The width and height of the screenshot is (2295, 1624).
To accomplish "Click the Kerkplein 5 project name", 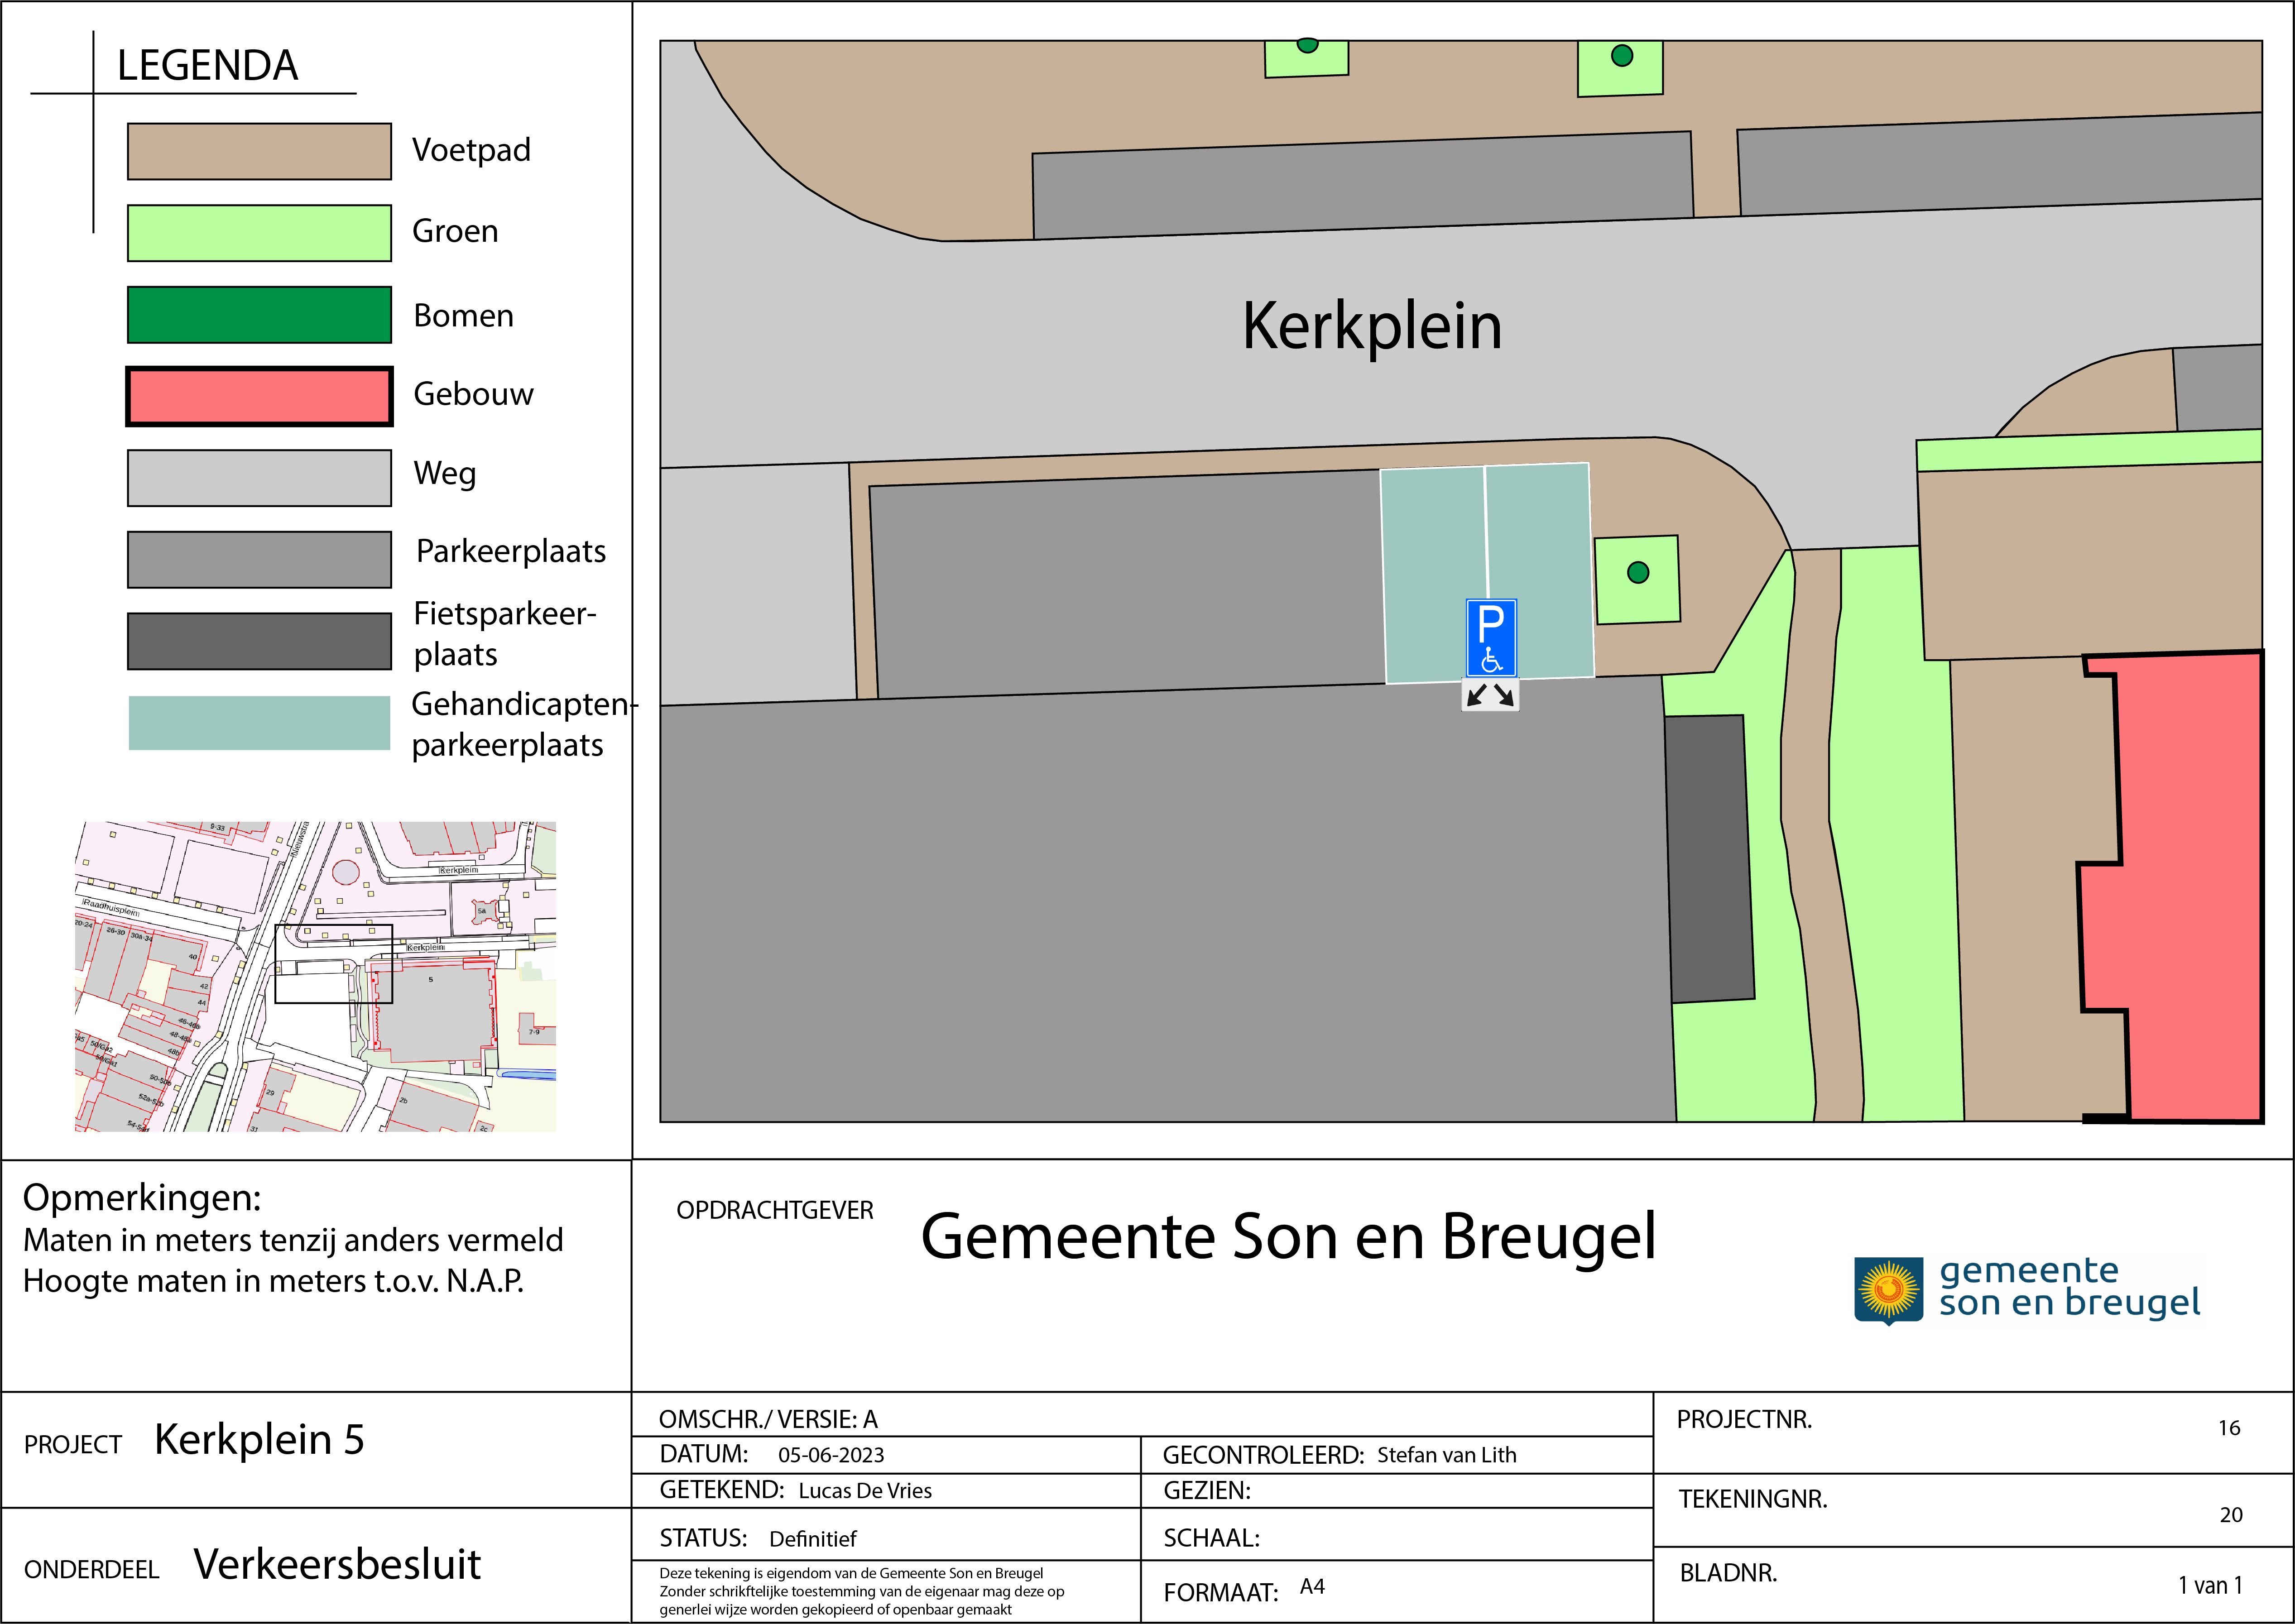I will tap(259, 1439).
